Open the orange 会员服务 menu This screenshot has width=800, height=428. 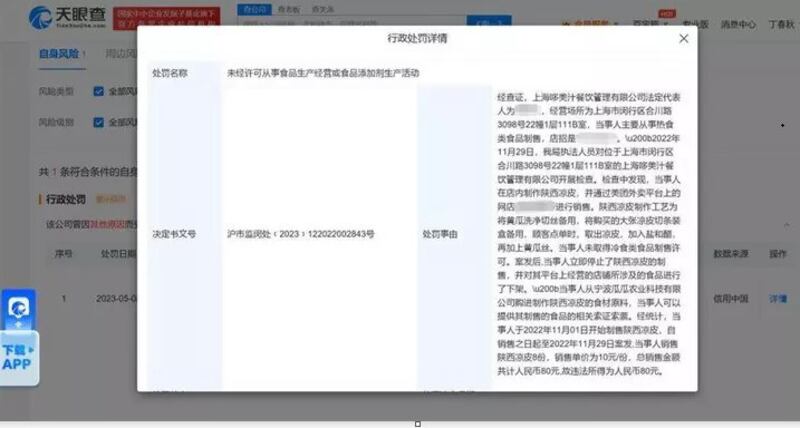click(589, 24)
